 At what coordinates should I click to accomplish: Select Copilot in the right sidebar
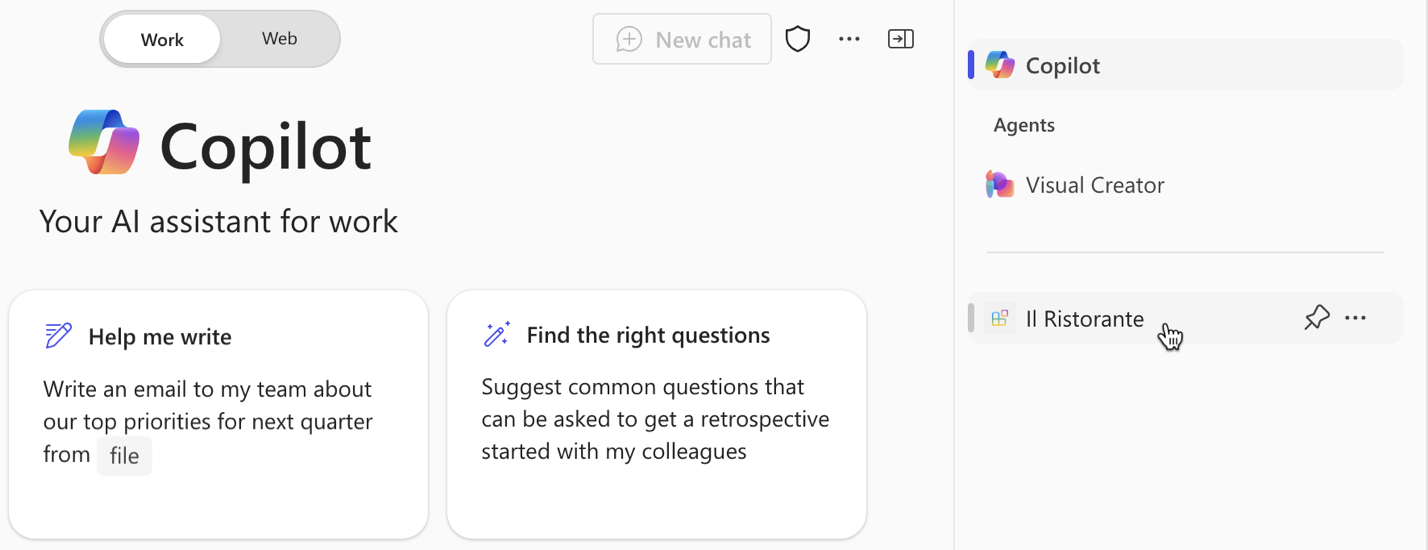pos(1062,66)
